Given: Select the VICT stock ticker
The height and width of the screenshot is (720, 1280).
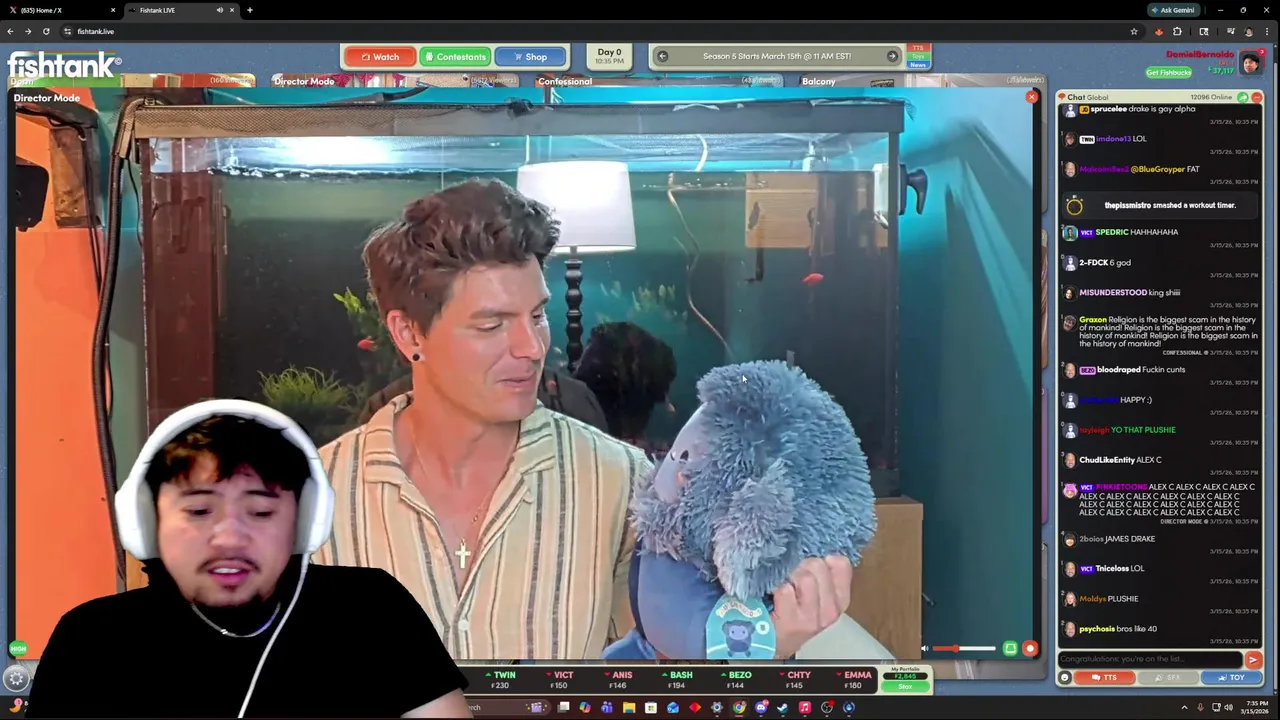Looking at the screenshot, I should pyautogui.click(x=558, y=680).
